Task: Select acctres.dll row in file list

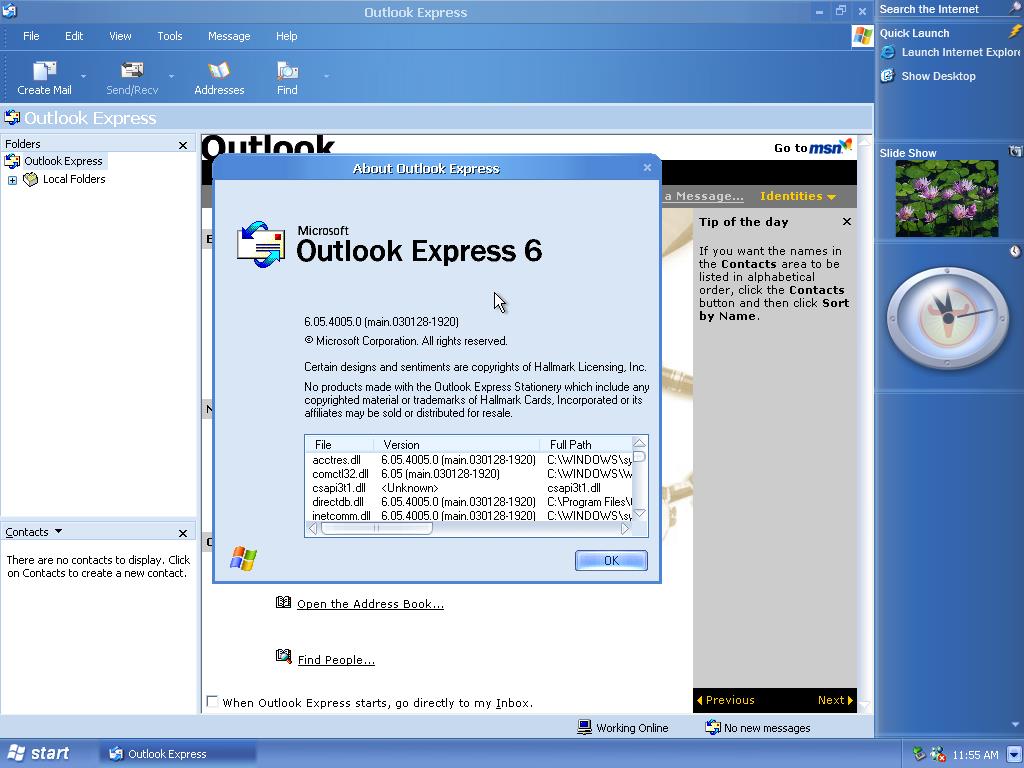Action: [x=469, y=460]
